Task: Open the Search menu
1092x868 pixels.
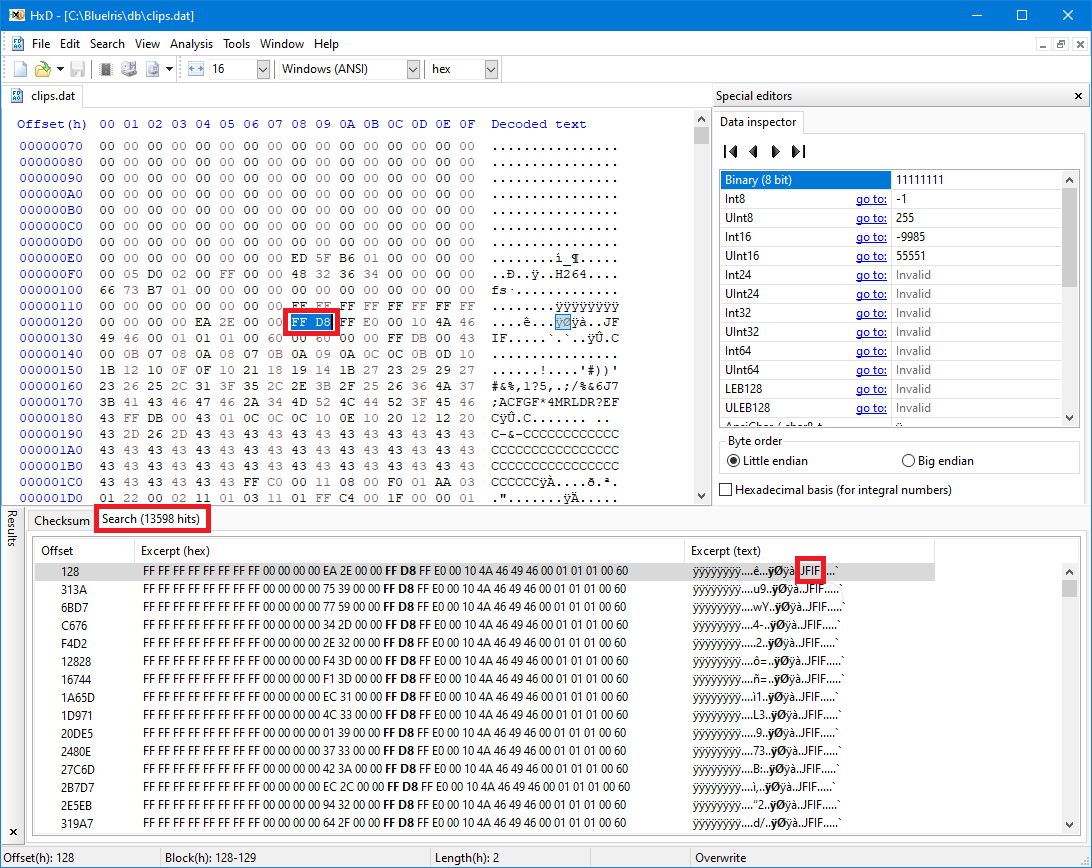Action: coord(107,44)
